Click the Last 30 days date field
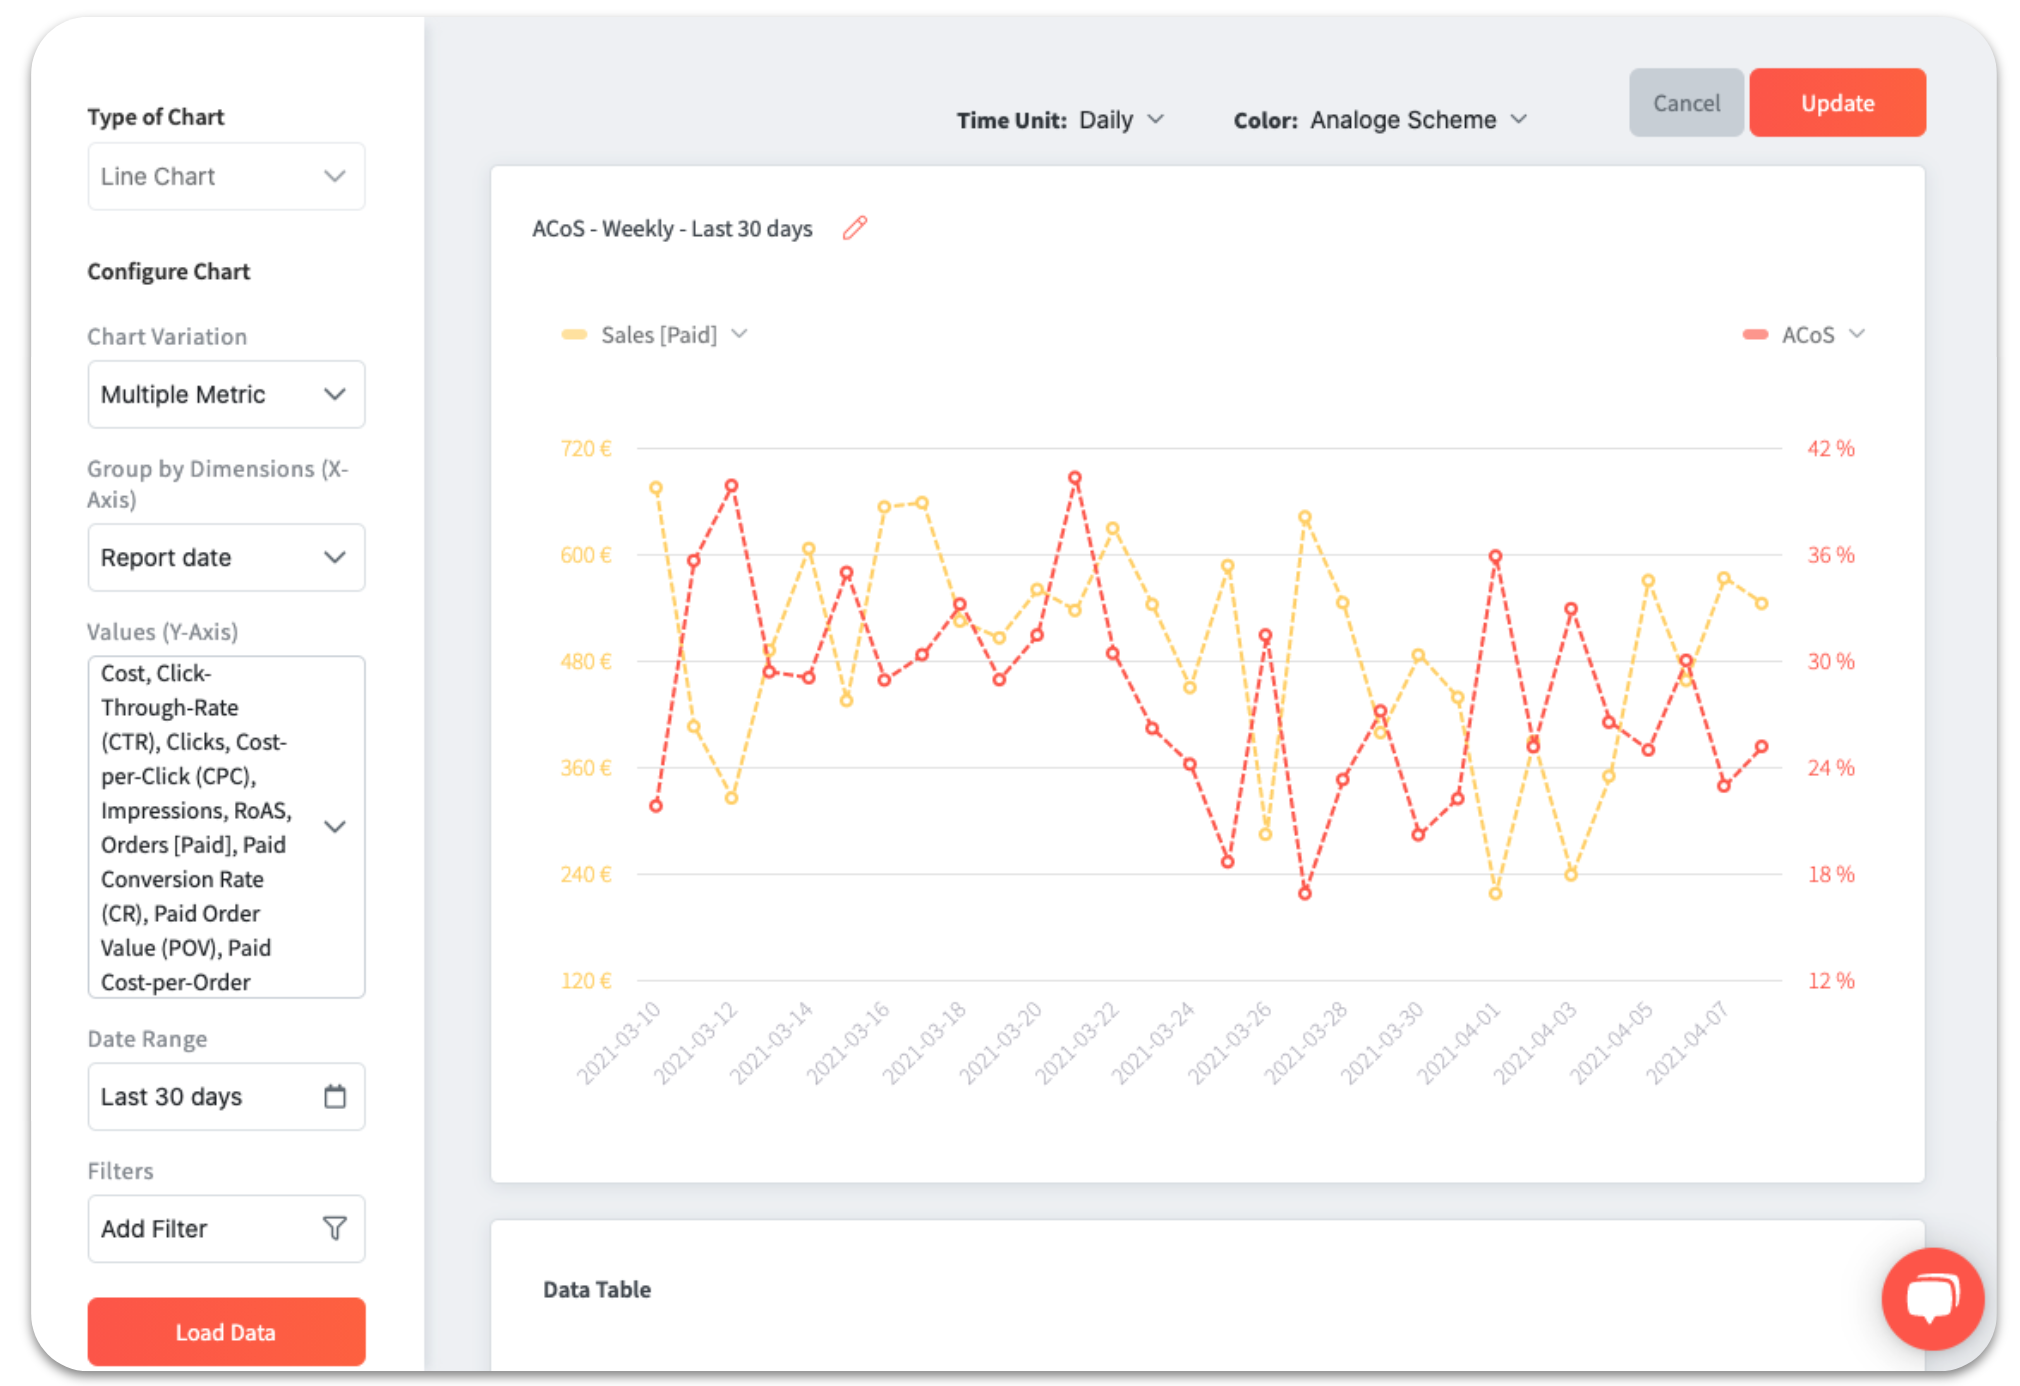 pos(200,1096)
